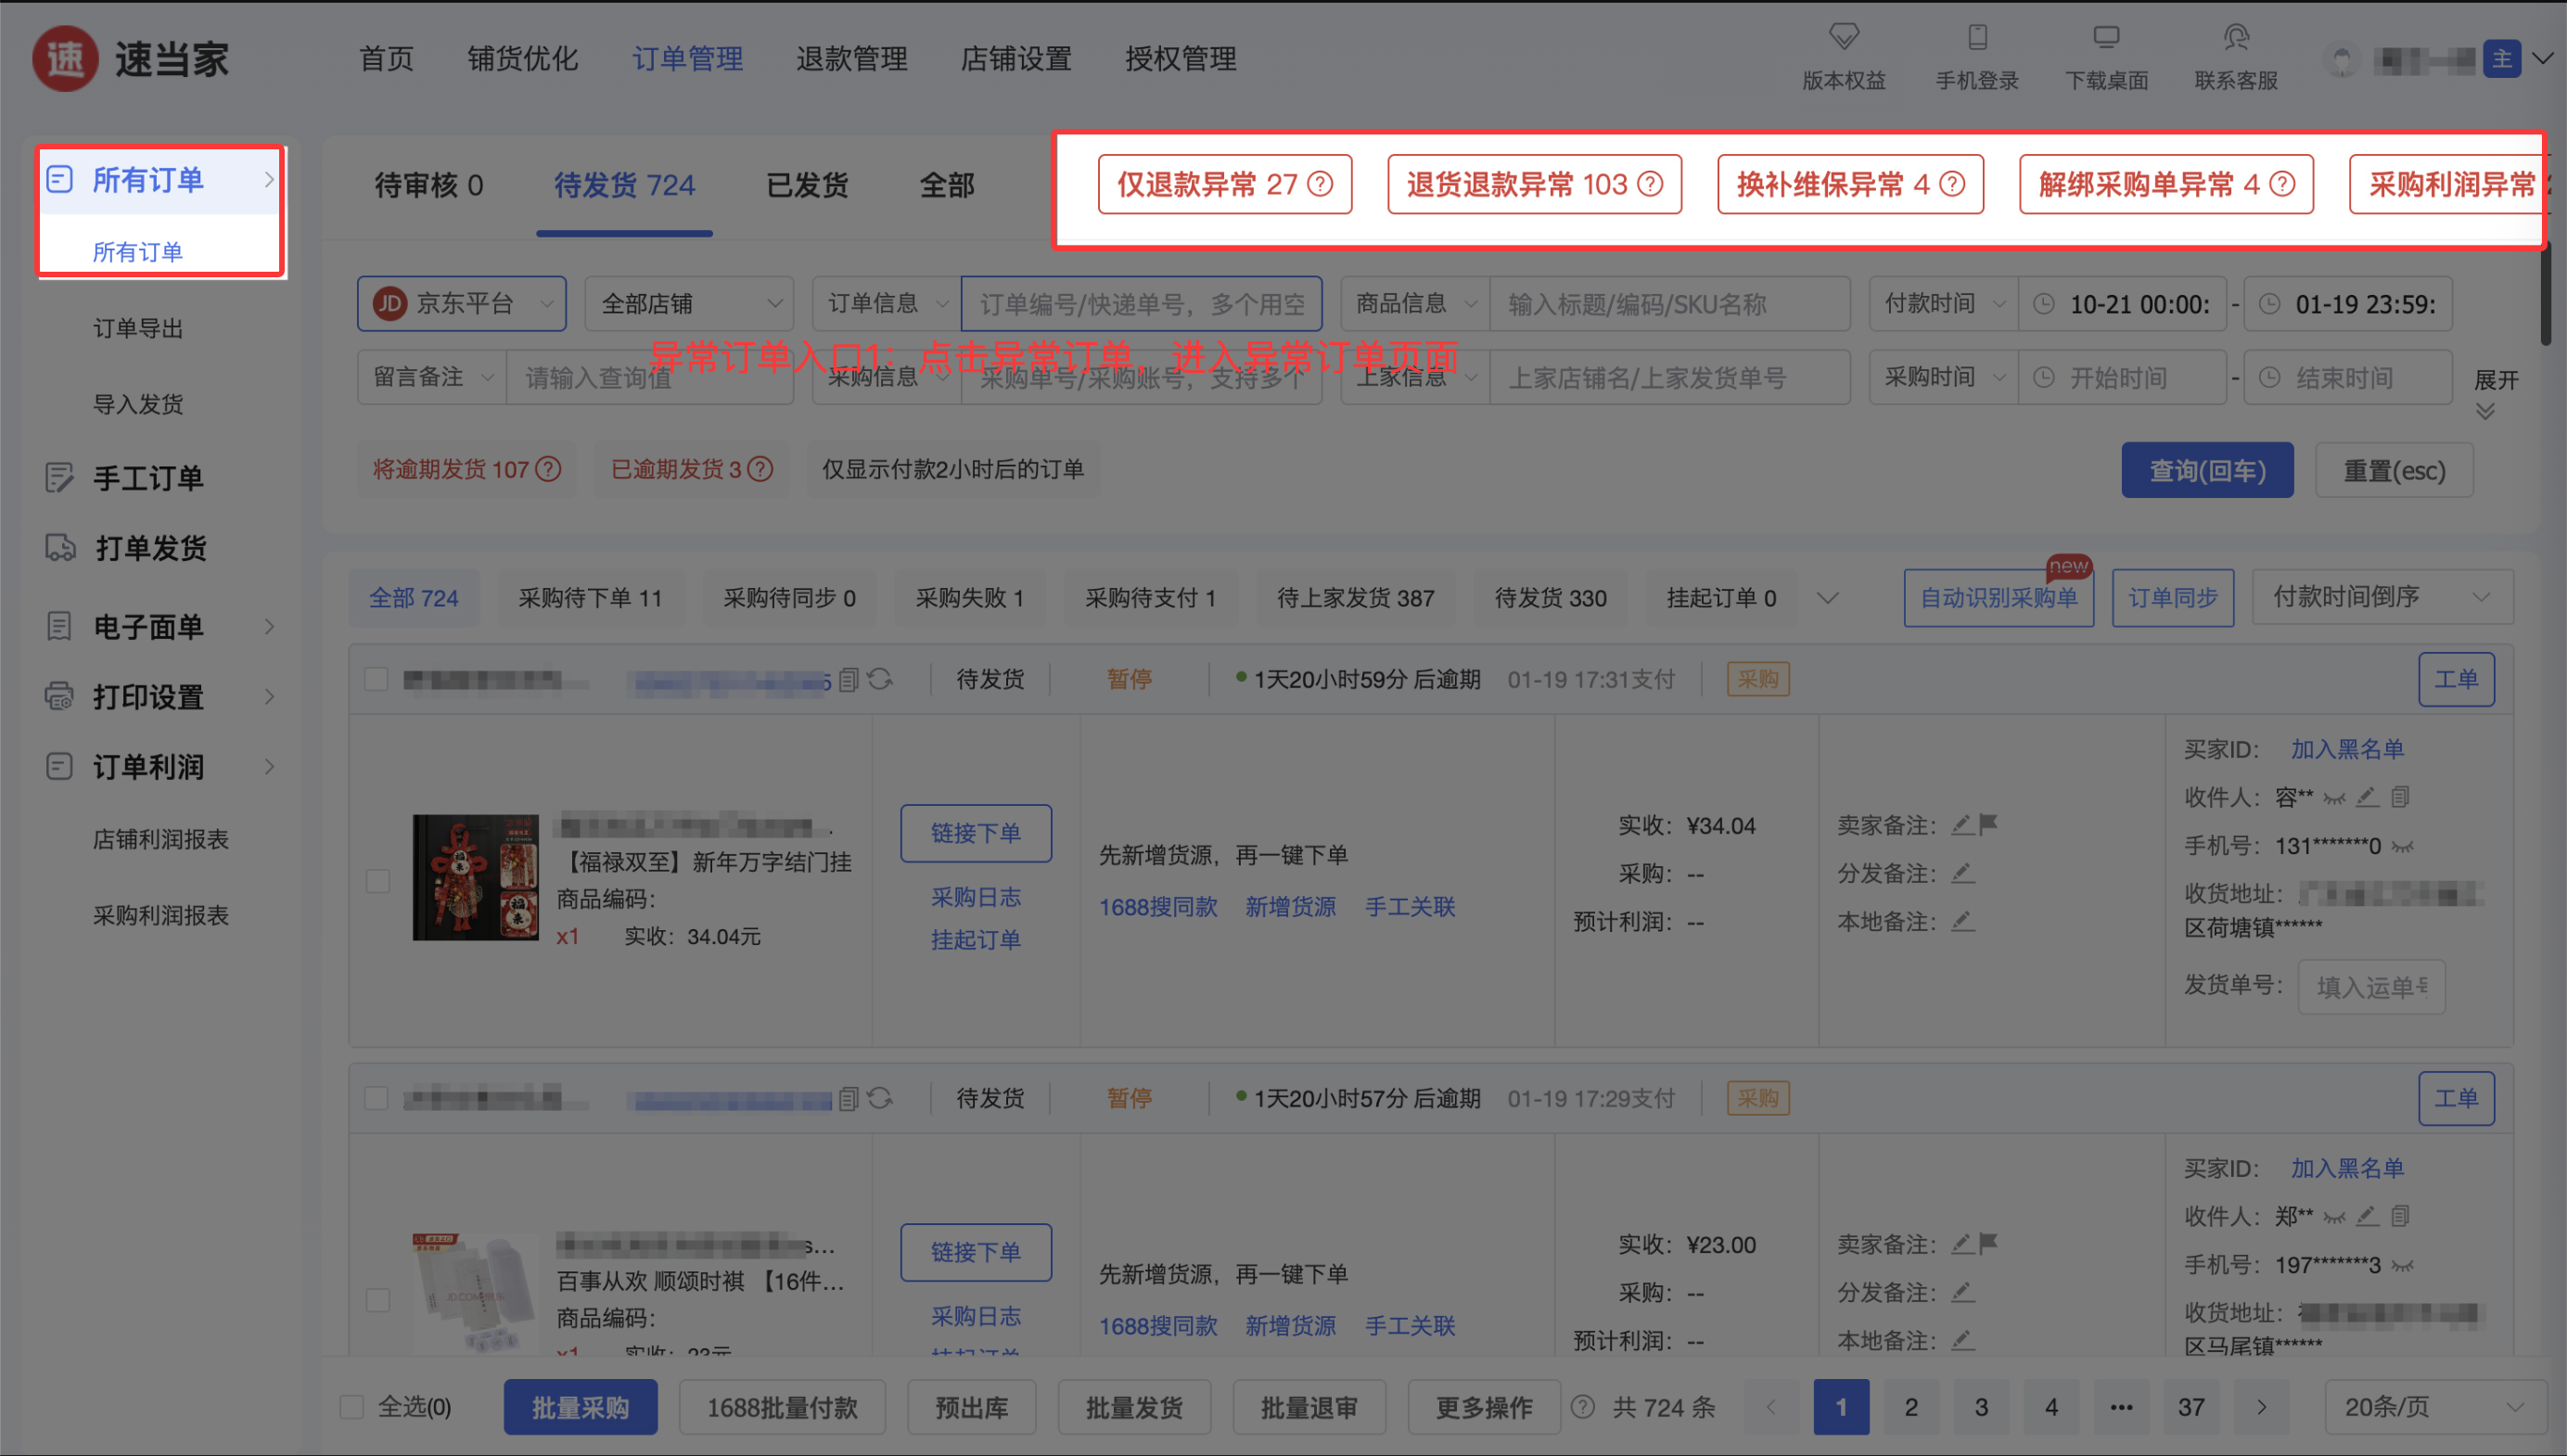
Task: Click the 版本权益 diamond icon
Action: [1843, 38]
